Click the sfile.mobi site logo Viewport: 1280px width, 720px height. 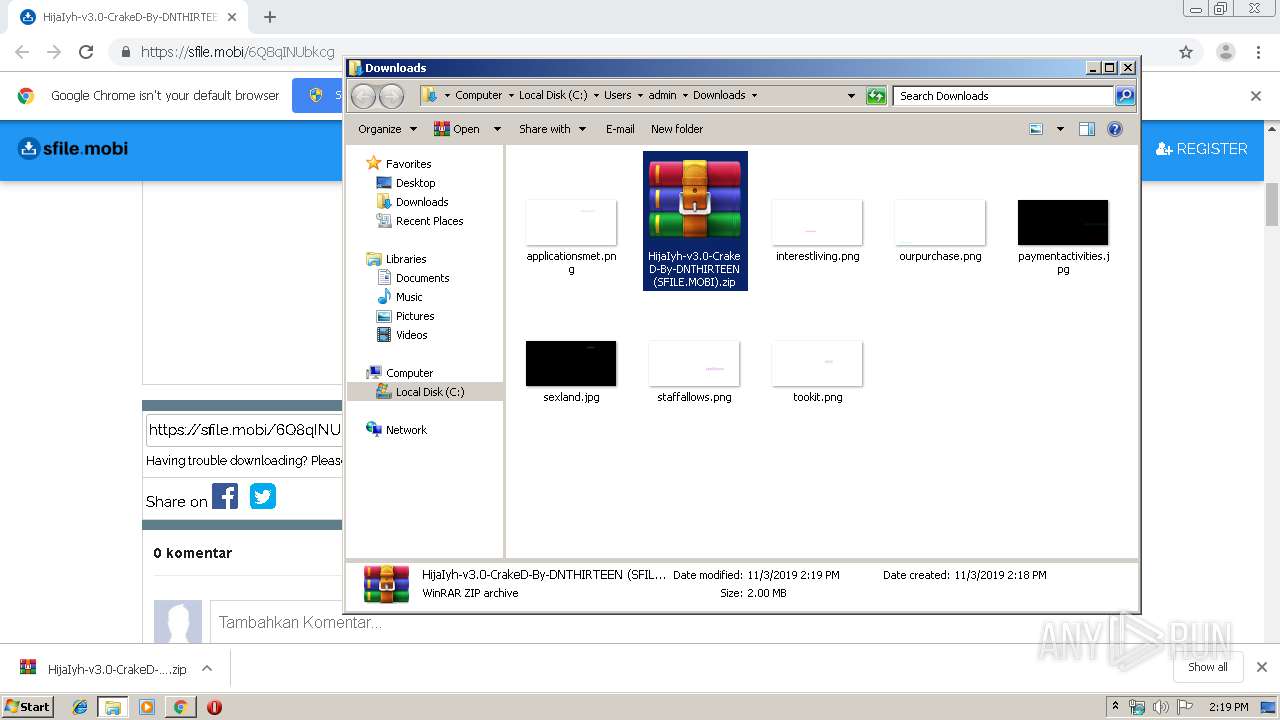pos(73,149)
